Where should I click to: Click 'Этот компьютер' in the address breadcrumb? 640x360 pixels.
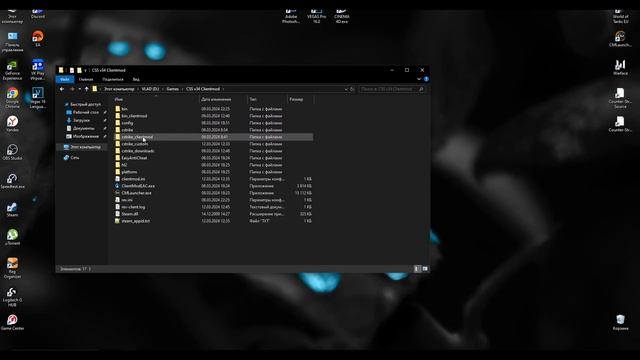119,89
